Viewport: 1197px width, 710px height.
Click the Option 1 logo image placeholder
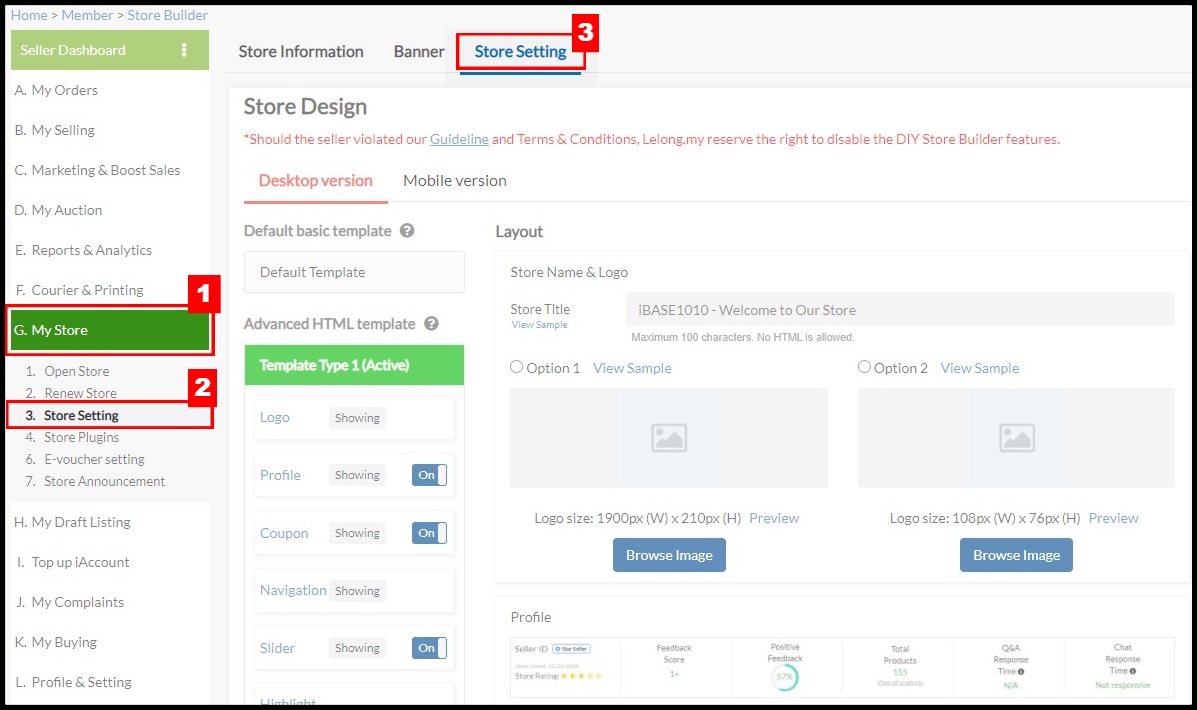click(x=669, y=437)
